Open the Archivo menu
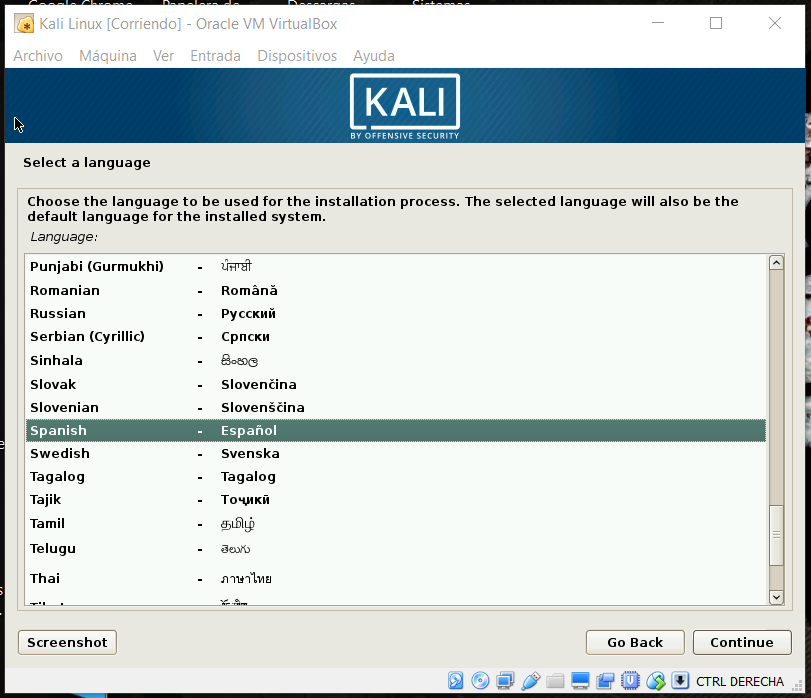This screenshot has height=698, width=811. coord(38,56)
